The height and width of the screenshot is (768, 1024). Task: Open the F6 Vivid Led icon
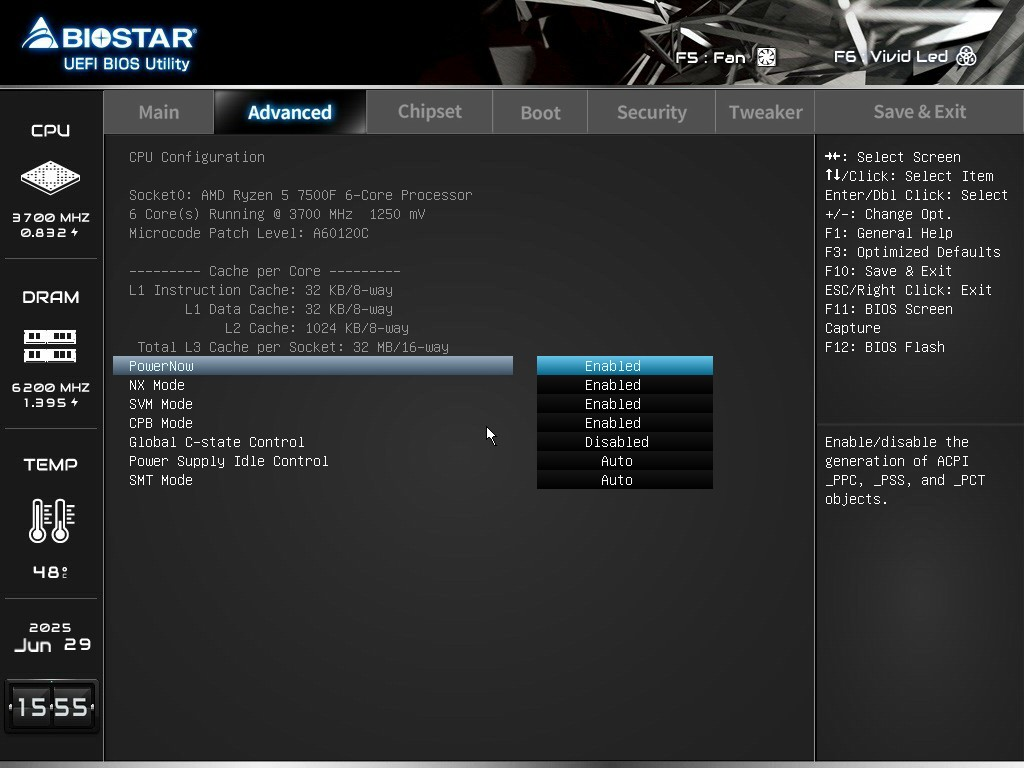coord(966,56)
